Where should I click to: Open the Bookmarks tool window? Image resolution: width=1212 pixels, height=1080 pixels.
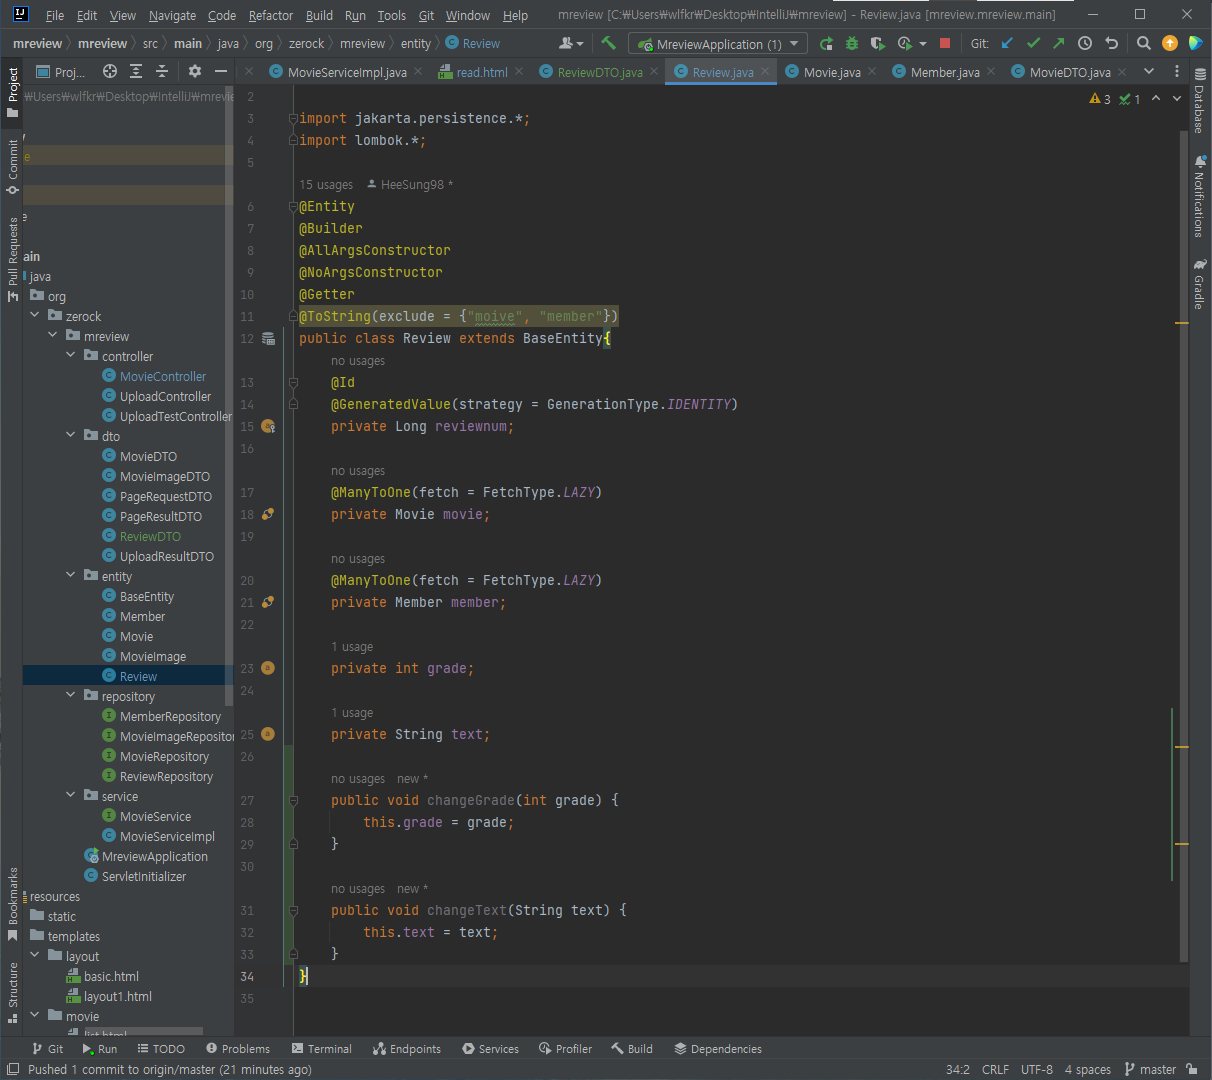(x=12, y=904)
